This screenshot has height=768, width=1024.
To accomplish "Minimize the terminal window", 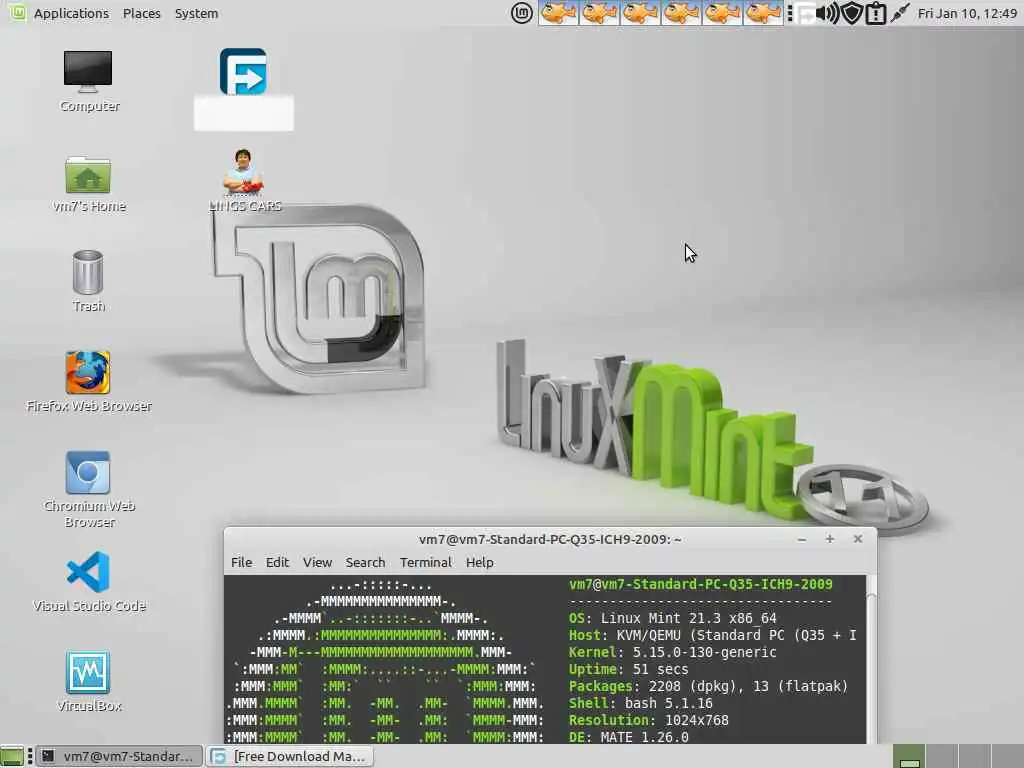I will pyautogui.click(x=802, y=539).
